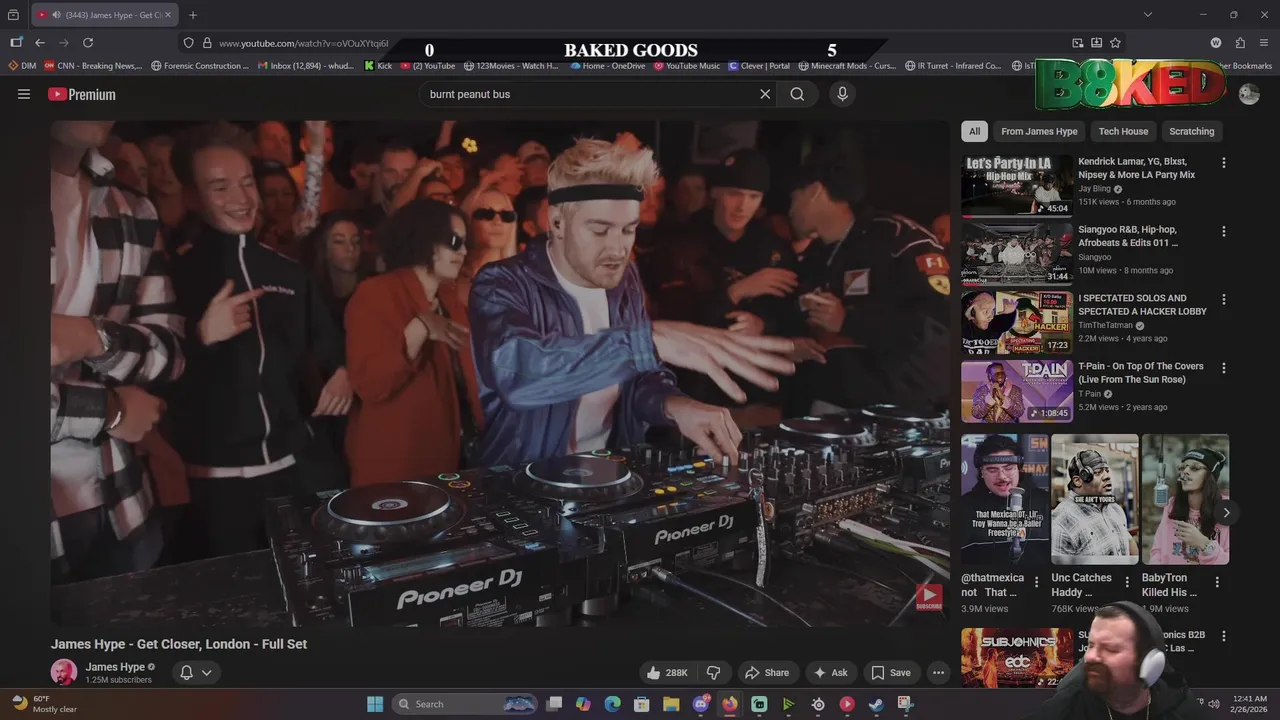Reload the YouTube page

point(88,43)
